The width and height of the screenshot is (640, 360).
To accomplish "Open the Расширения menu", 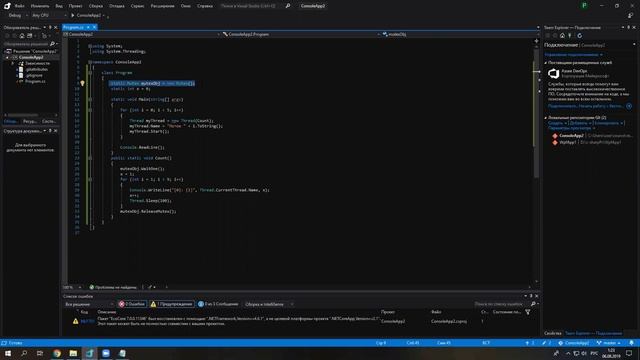I will click(162, 6).
